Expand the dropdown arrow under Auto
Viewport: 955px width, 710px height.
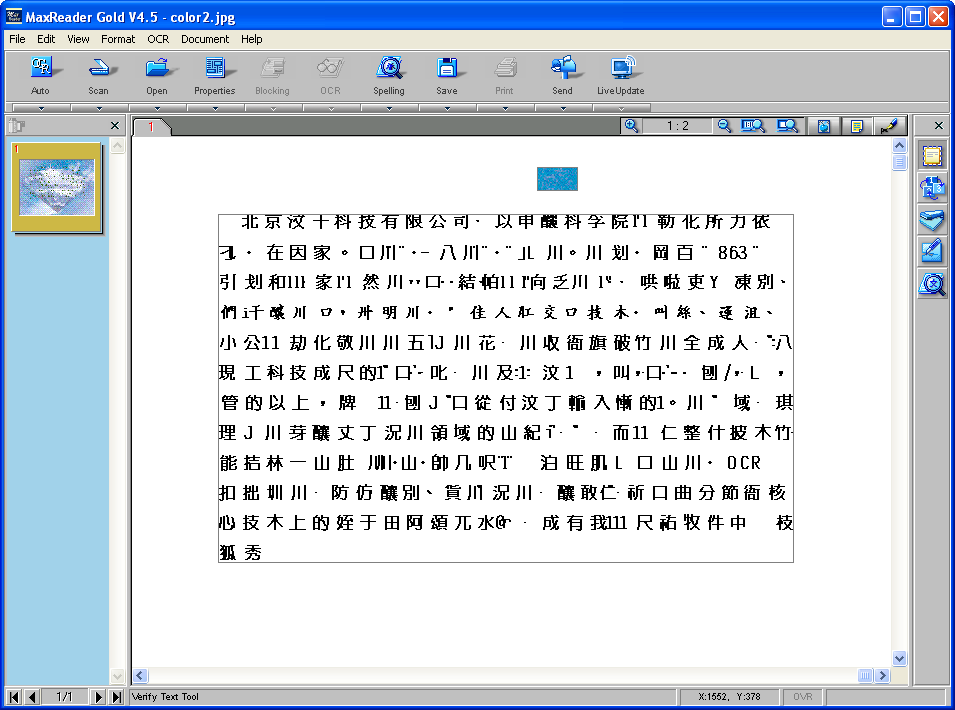pos(41,108)
